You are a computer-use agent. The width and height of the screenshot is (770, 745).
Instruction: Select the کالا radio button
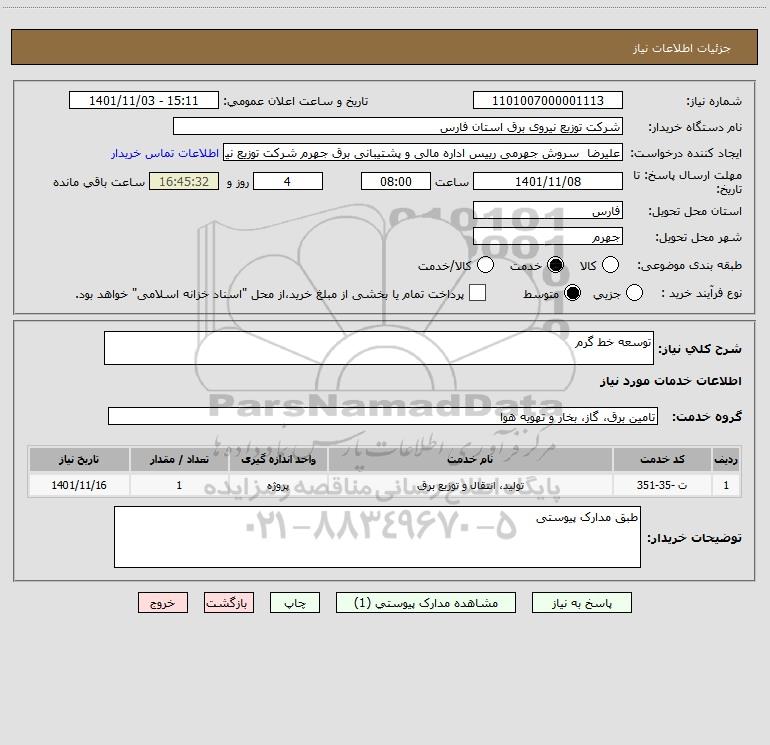[610, 265]
